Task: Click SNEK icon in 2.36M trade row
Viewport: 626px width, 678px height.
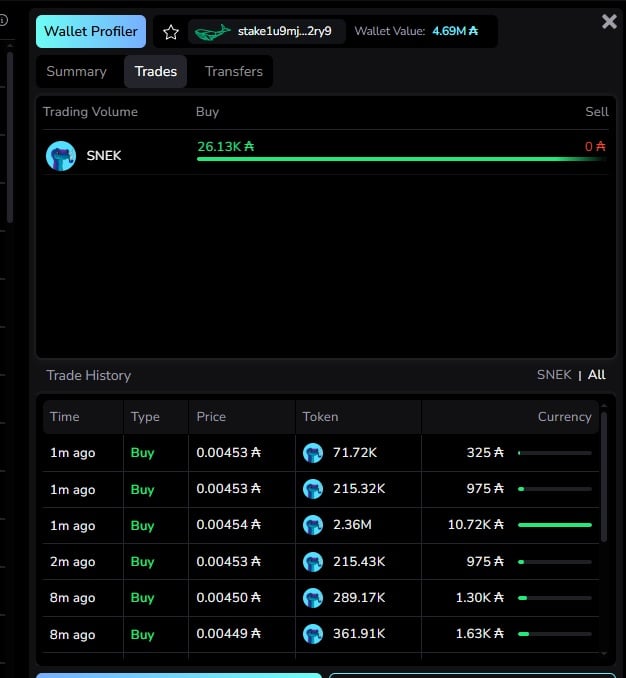Action: [x=313, y=525]
